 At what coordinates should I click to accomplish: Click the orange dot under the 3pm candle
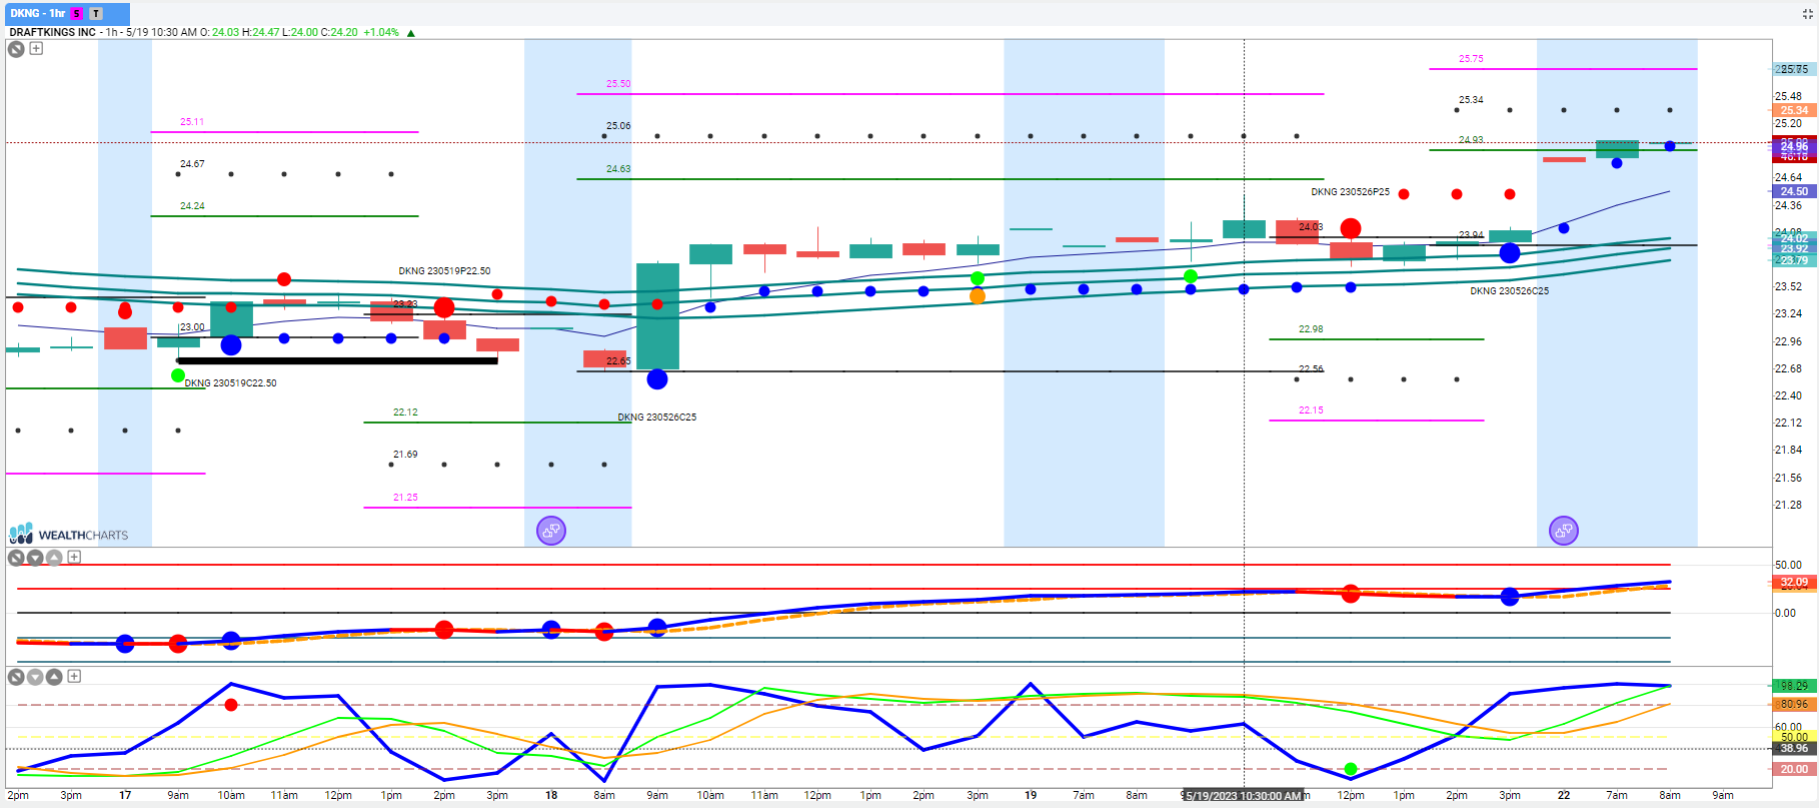pyautogui.click(x=977, y=296)
